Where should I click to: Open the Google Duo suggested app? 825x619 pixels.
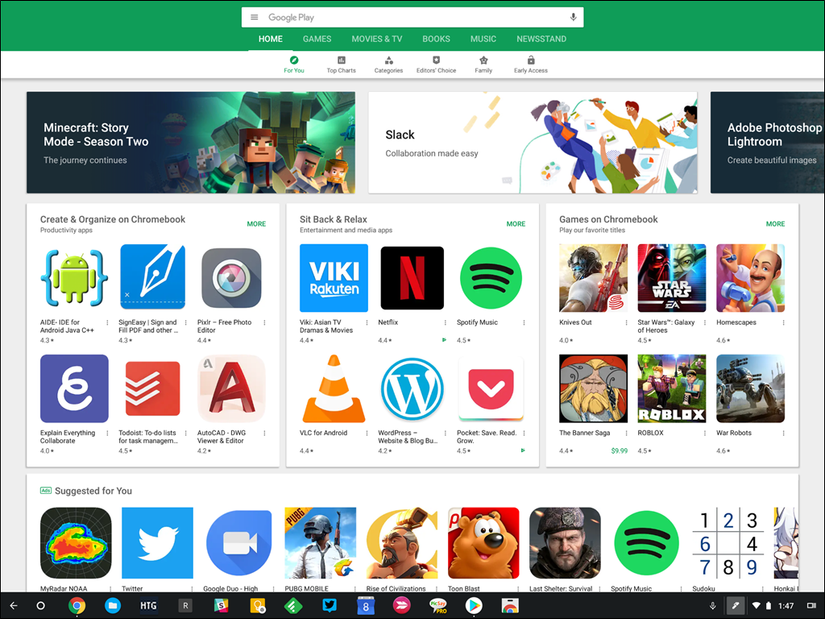pos(239,543)
